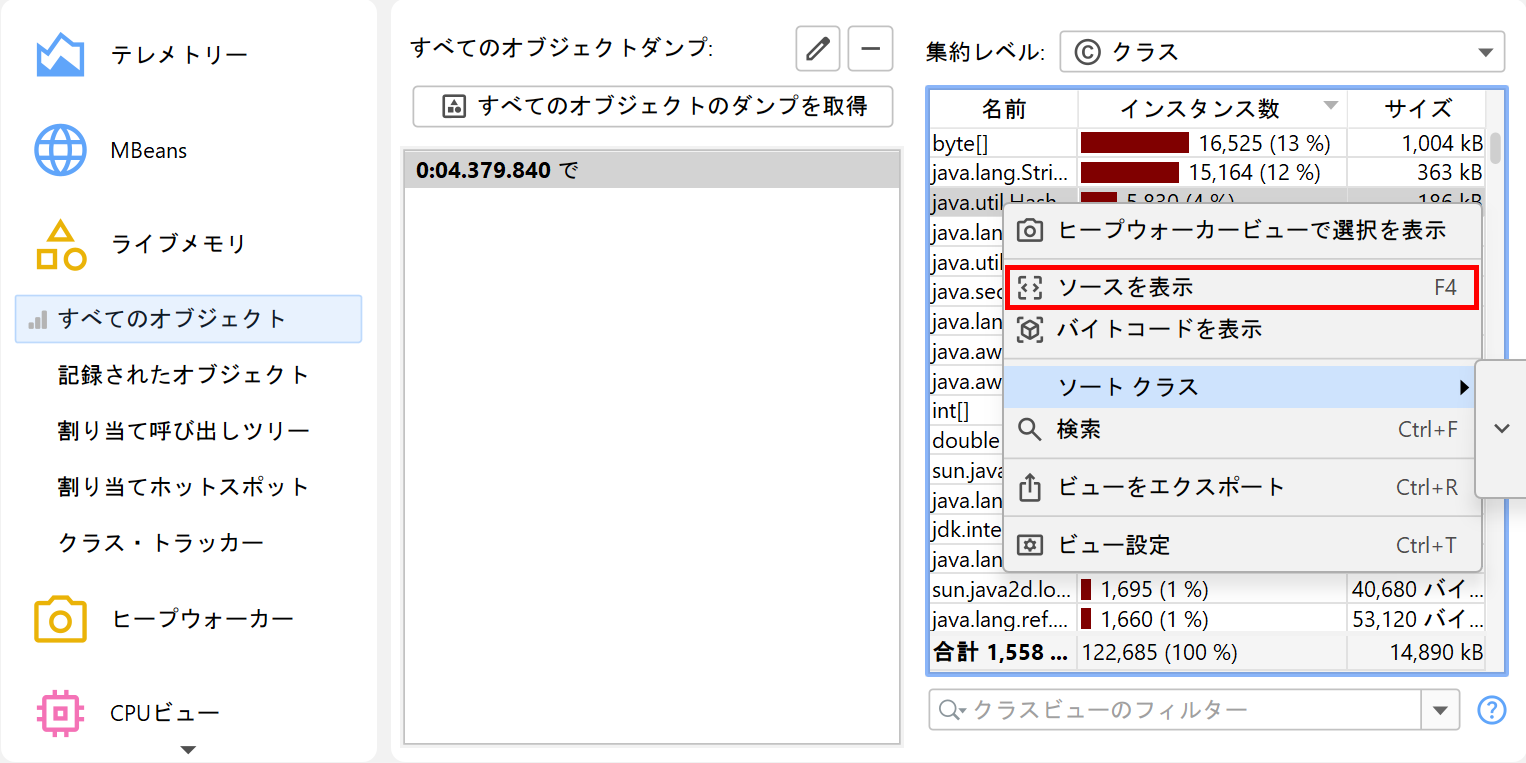Click the settings icon beside ビュー設定
The width and height of the screenshot is (1526, 763).
[1030, 545]
